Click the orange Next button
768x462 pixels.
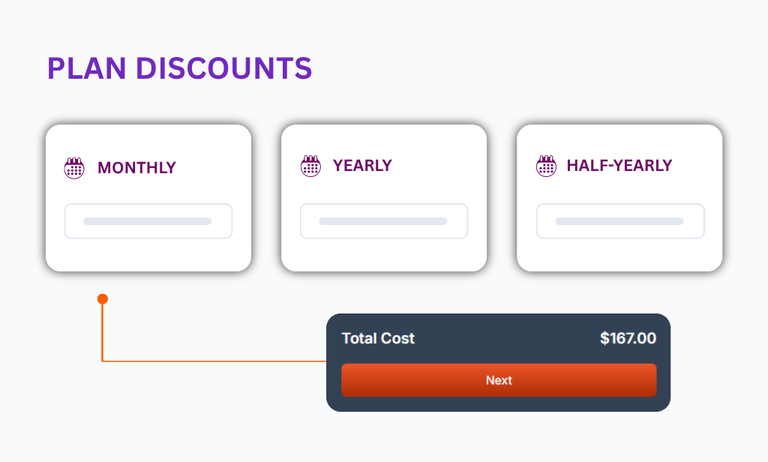[499, 380]
